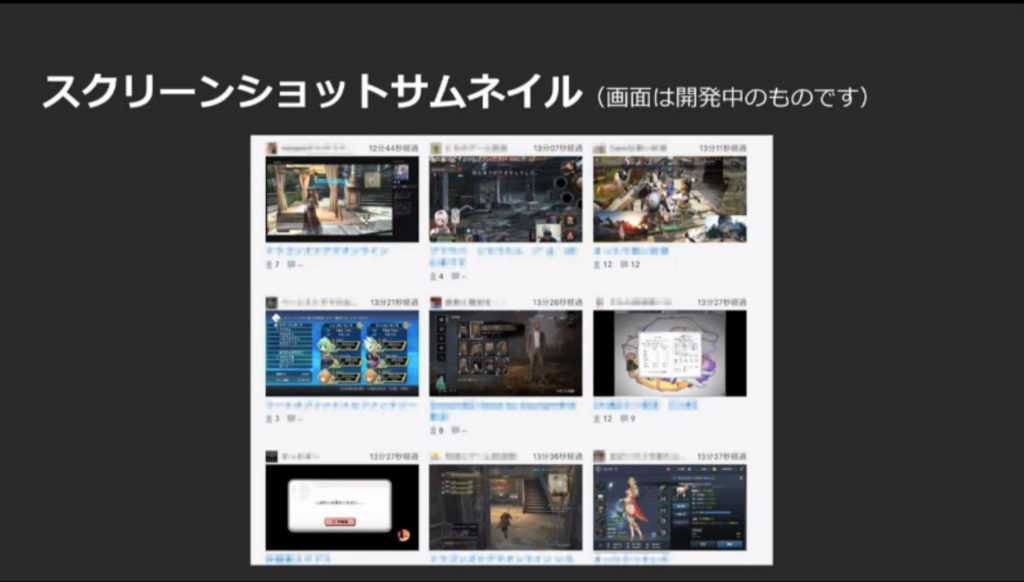Click the 13分37秒経過 elapsed time label

tap(722, 457)
